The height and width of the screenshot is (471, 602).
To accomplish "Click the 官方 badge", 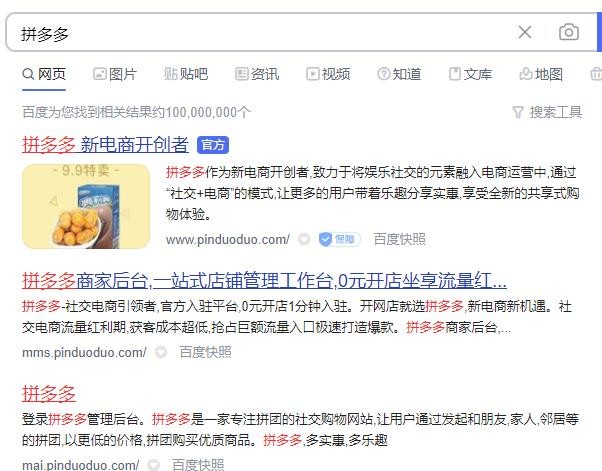I will tap(213, 145).
